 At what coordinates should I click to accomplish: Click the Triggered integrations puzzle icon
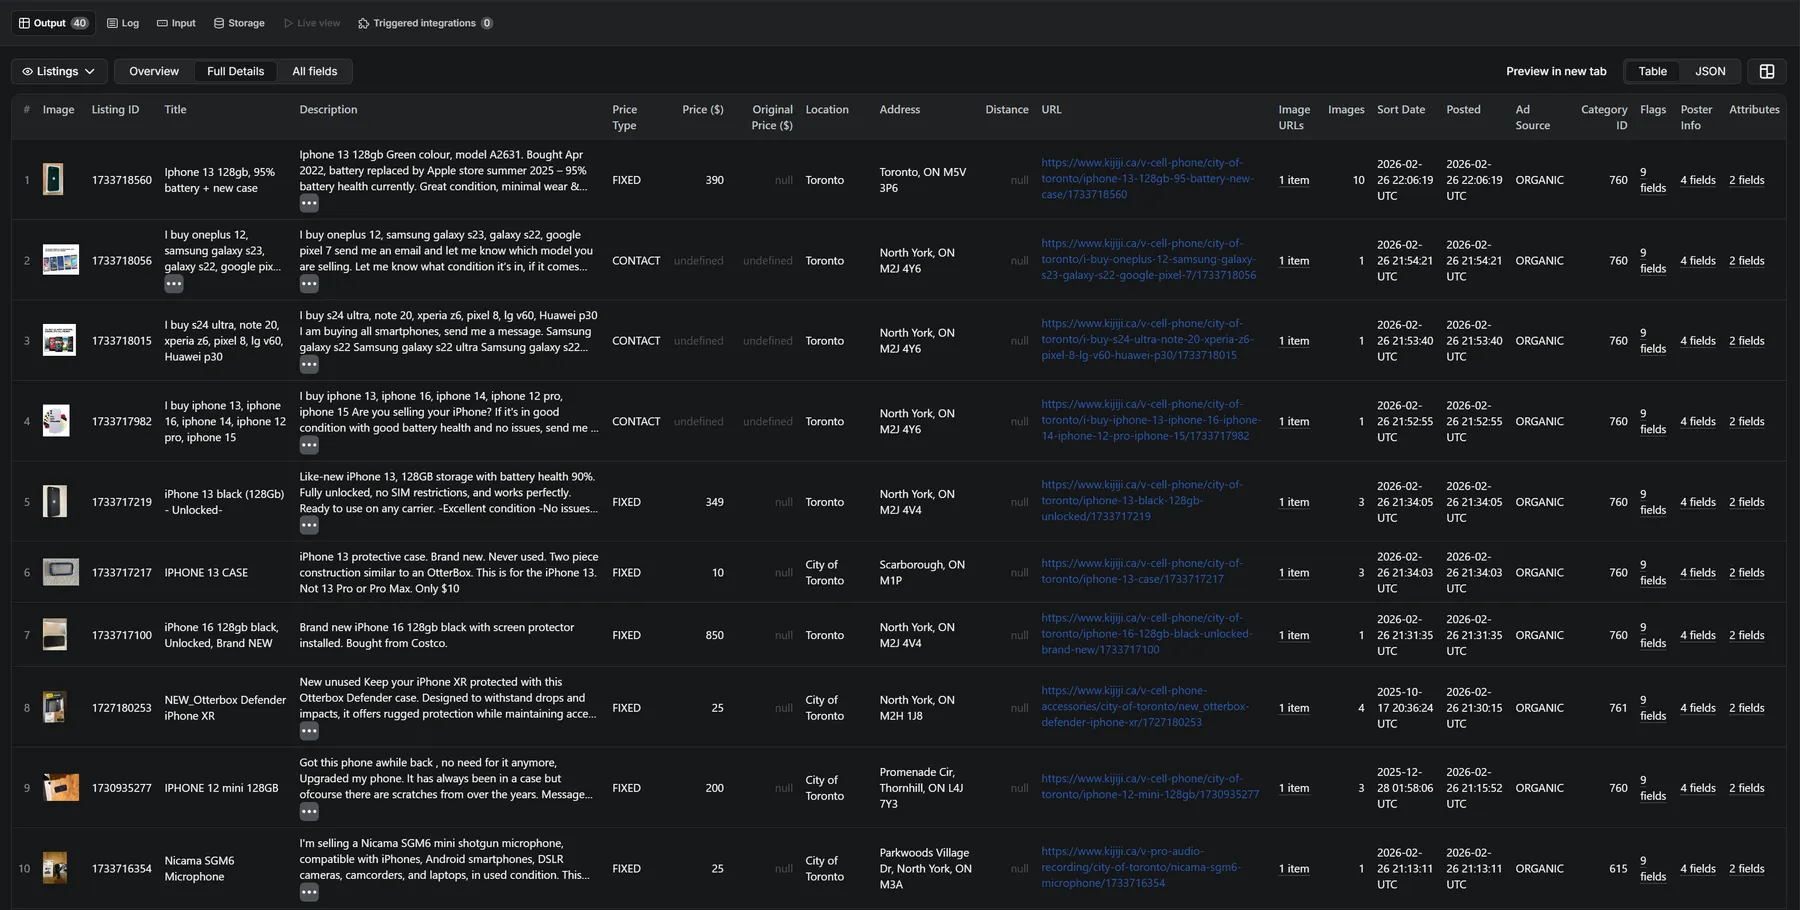[363, 22]
